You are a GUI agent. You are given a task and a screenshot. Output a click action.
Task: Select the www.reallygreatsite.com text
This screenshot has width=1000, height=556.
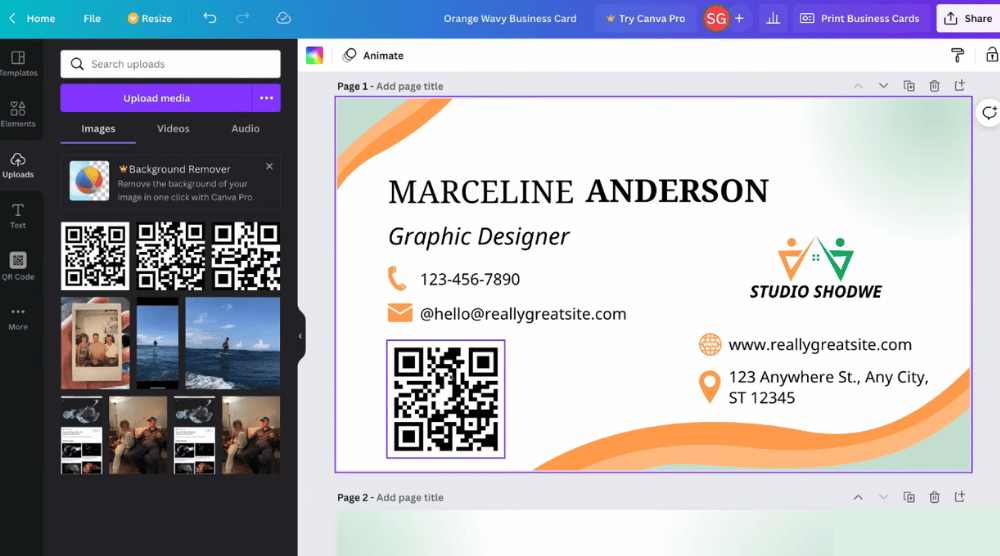pyautogui.click(x=820, y=344)
